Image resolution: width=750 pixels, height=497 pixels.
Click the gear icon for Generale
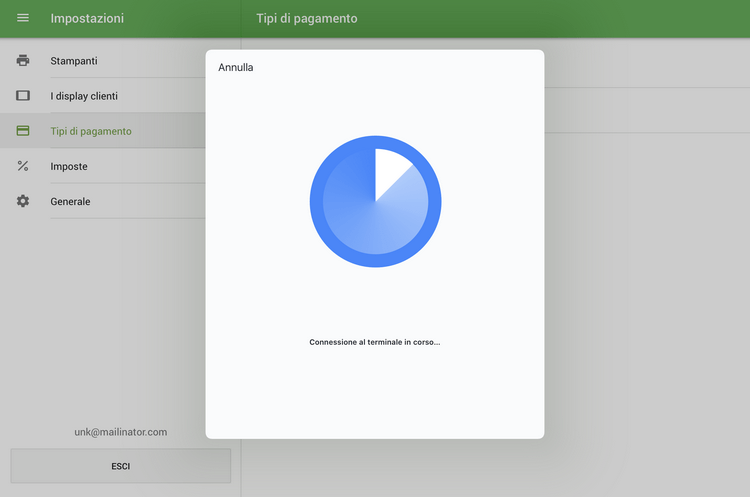pos(23,201)
